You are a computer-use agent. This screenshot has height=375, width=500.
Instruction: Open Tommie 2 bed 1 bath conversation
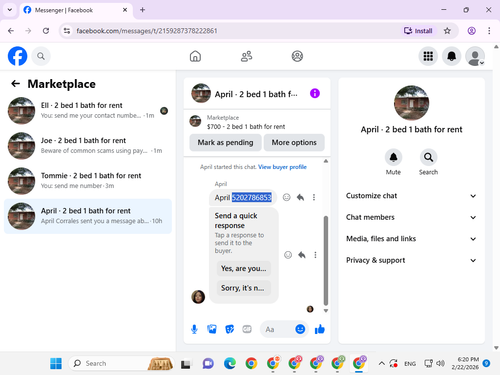(x=88, y=181)
